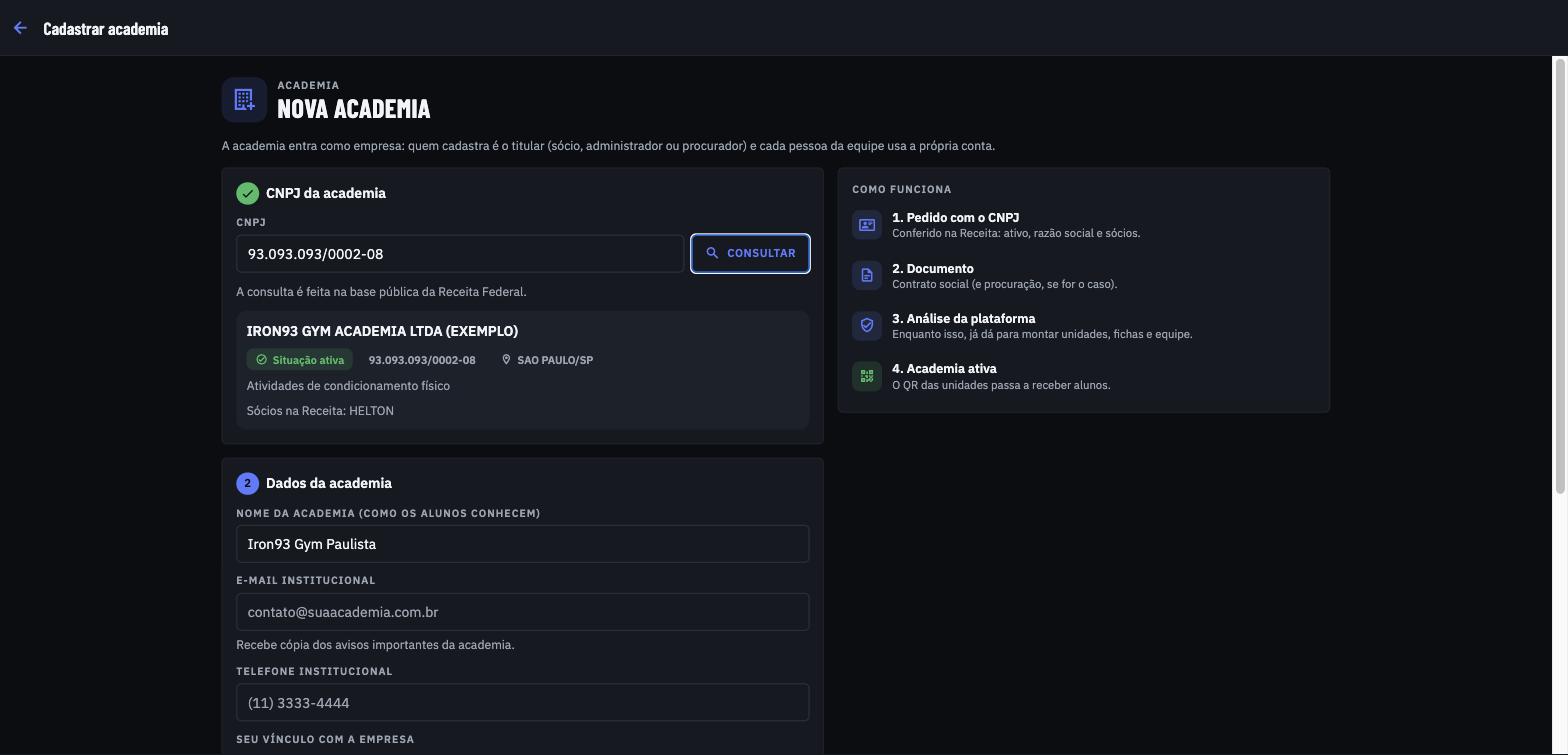Click the ID card icon for Pedido com o CNPJ
This screenshot has width=1568, height=755.
tap(867, 225)
